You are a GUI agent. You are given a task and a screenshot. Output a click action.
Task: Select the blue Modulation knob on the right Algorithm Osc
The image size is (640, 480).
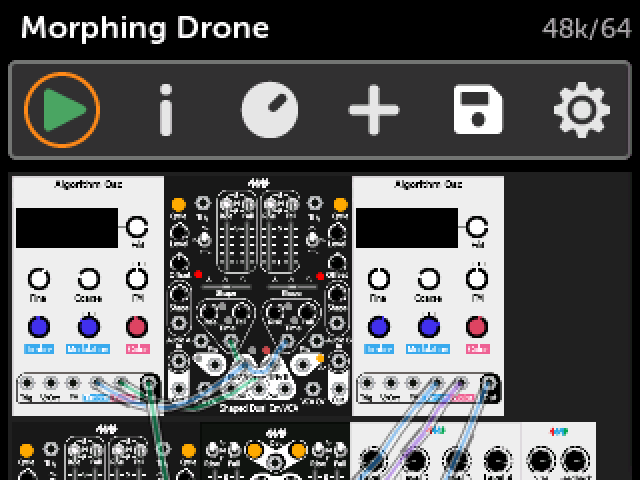[429, 327]
